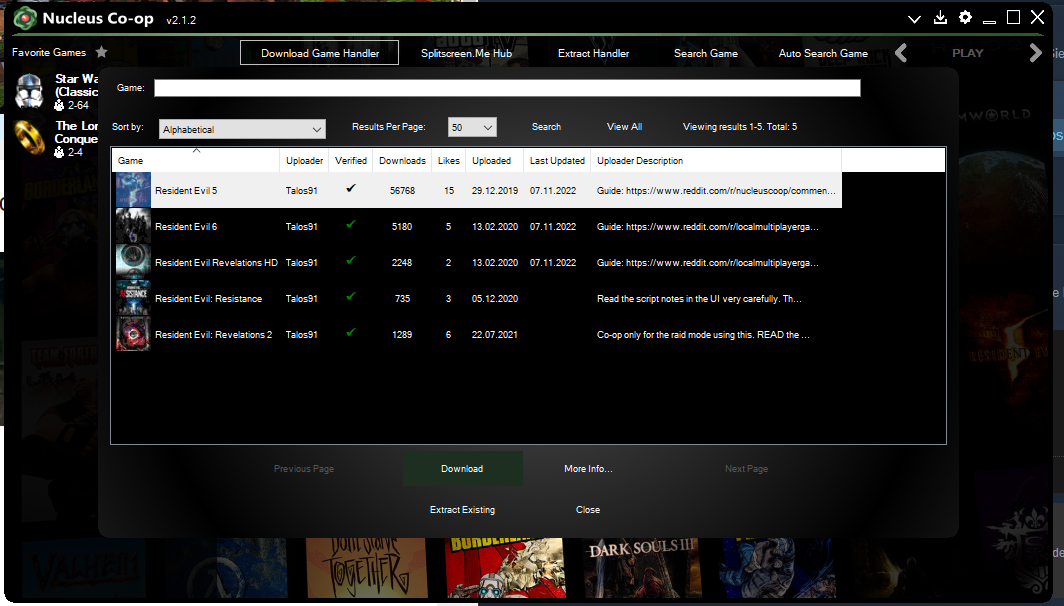Select Resident Evil: Resistance text
Screen dimensions: 1064x606
coord(208,299)
